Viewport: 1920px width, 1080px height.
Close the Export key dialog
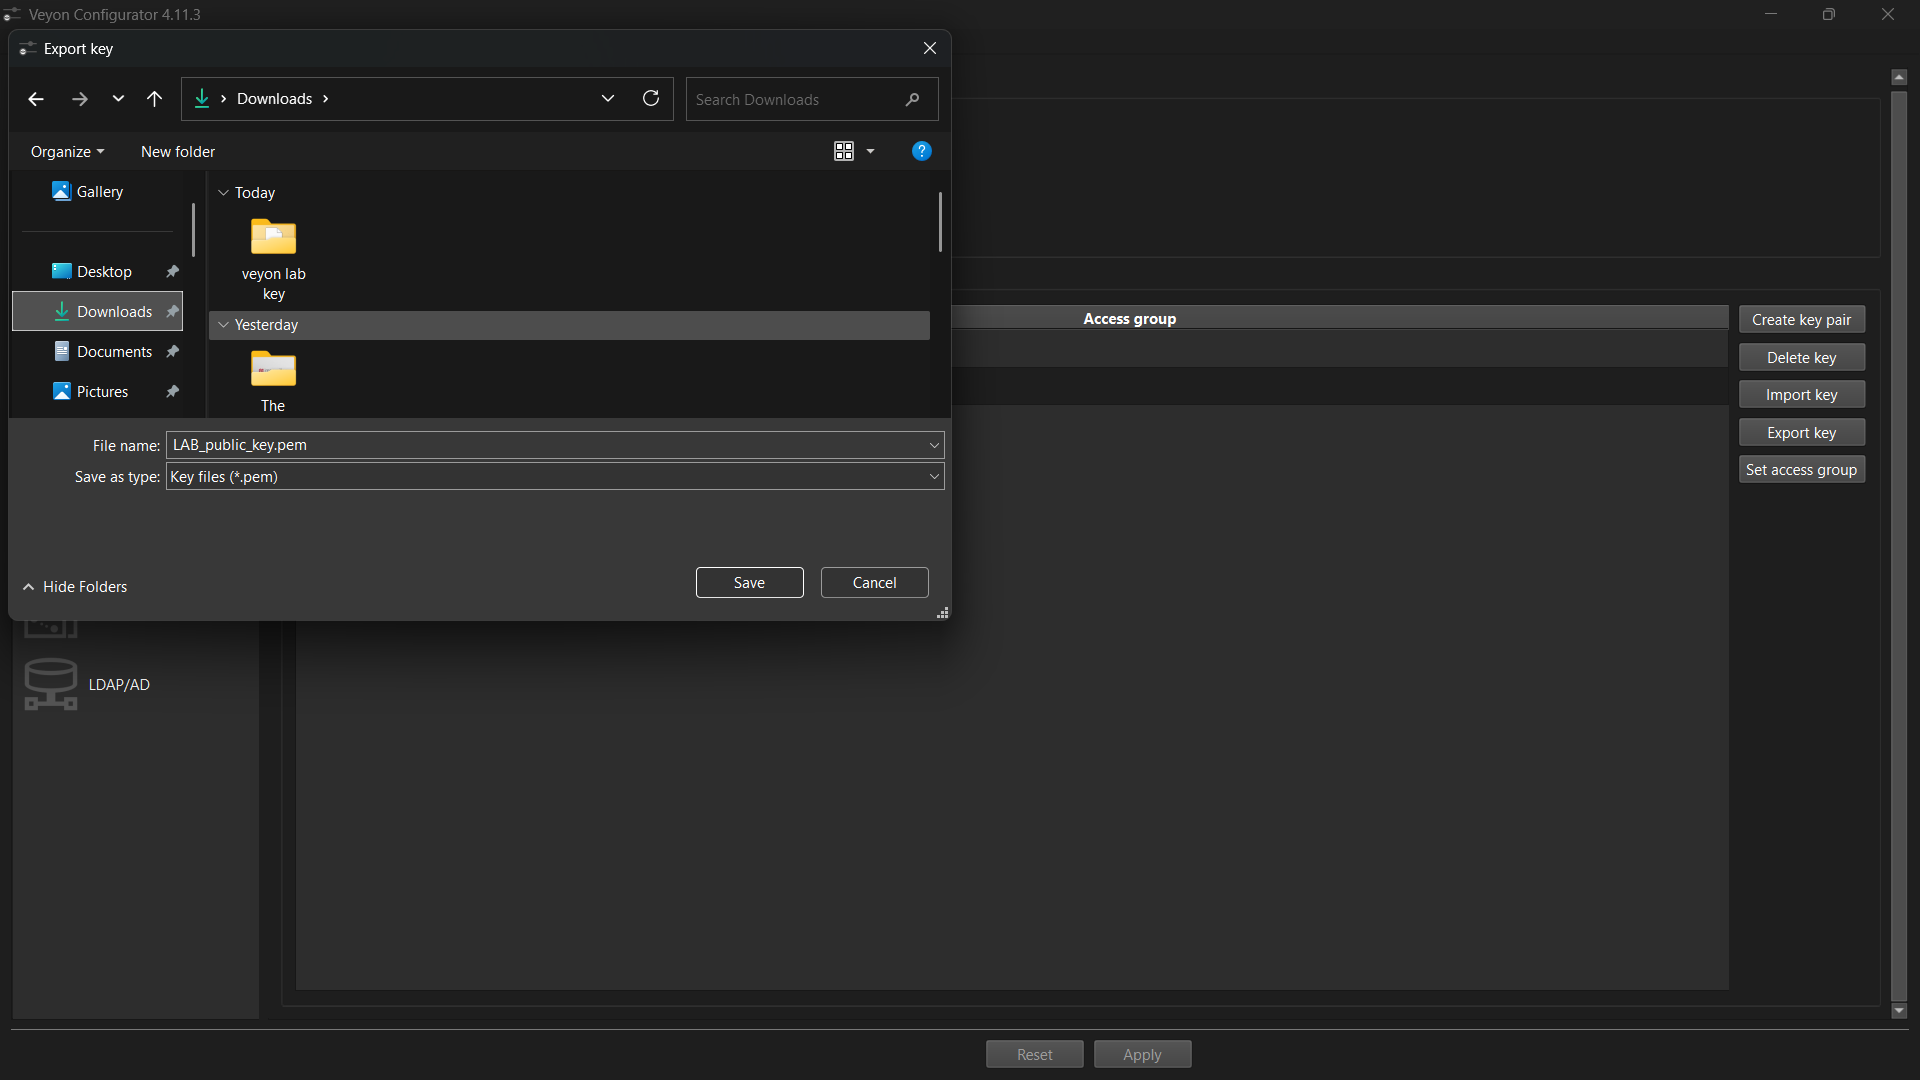[x=930, y=49]
